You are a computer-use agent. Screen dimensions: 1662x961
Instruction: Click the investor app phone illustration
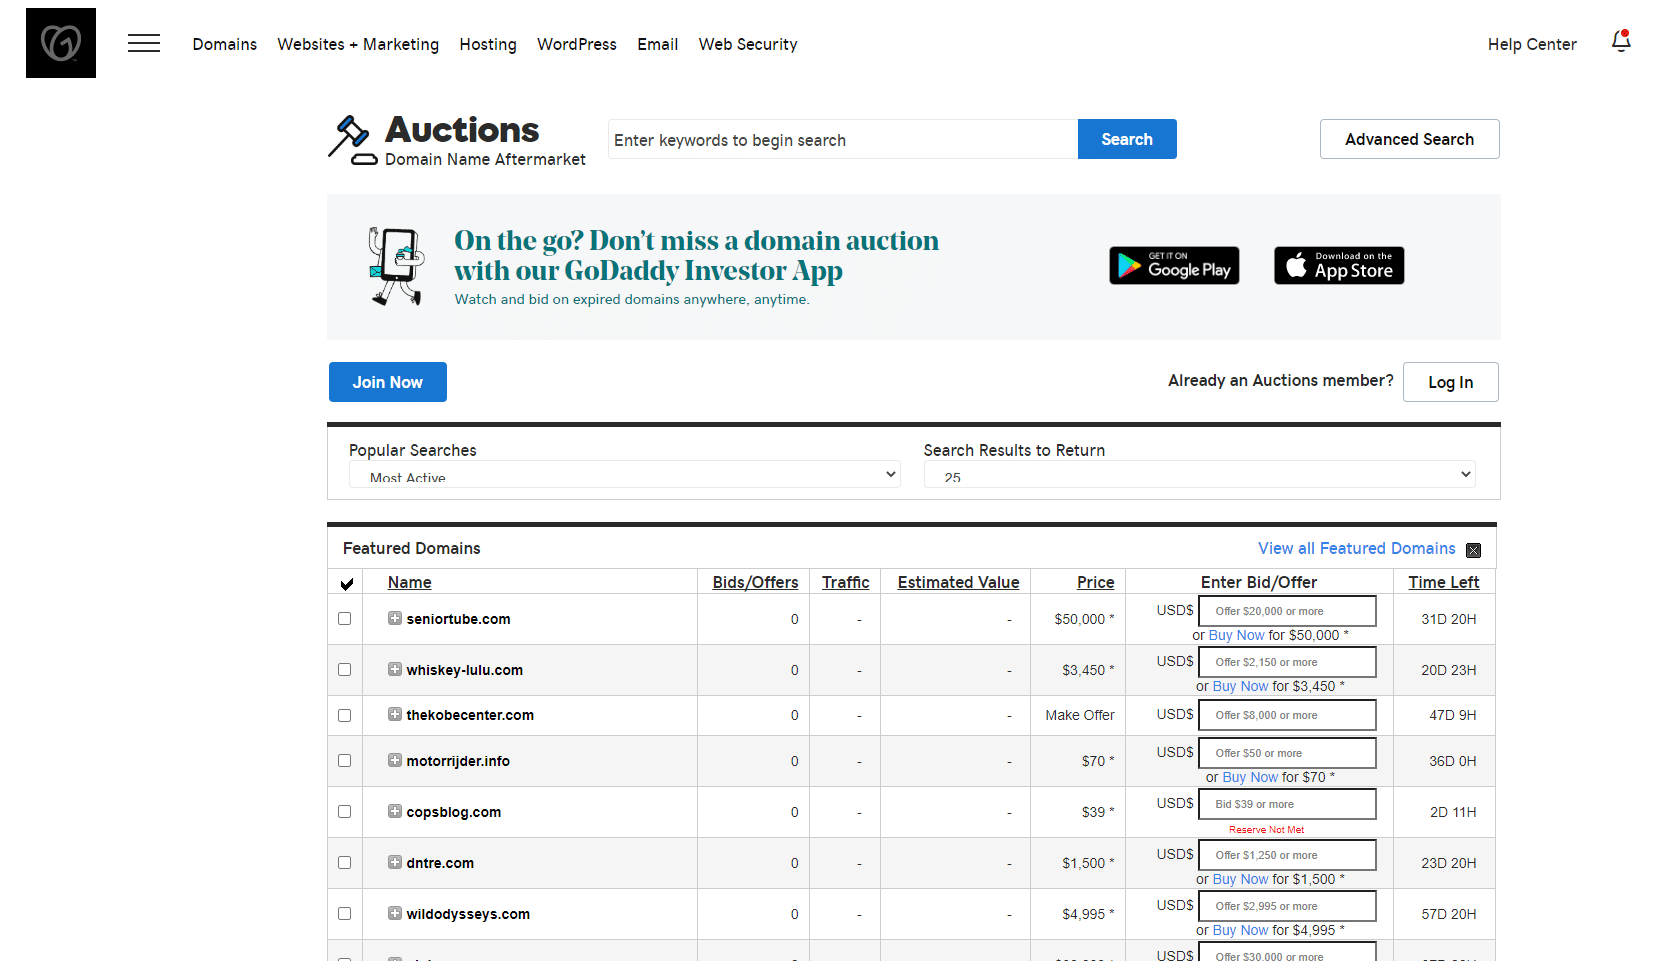click(396, 266)
